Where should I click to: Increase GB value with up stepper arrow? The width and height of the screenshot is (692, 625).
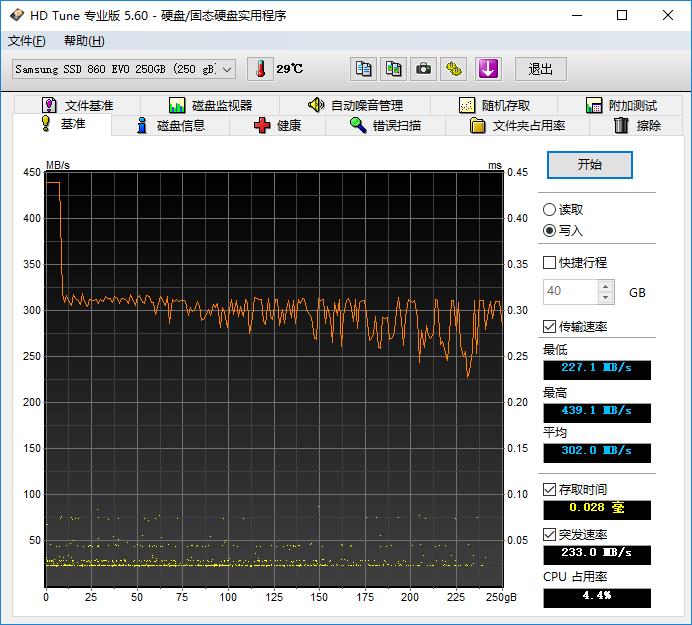[x=606, y=286]
